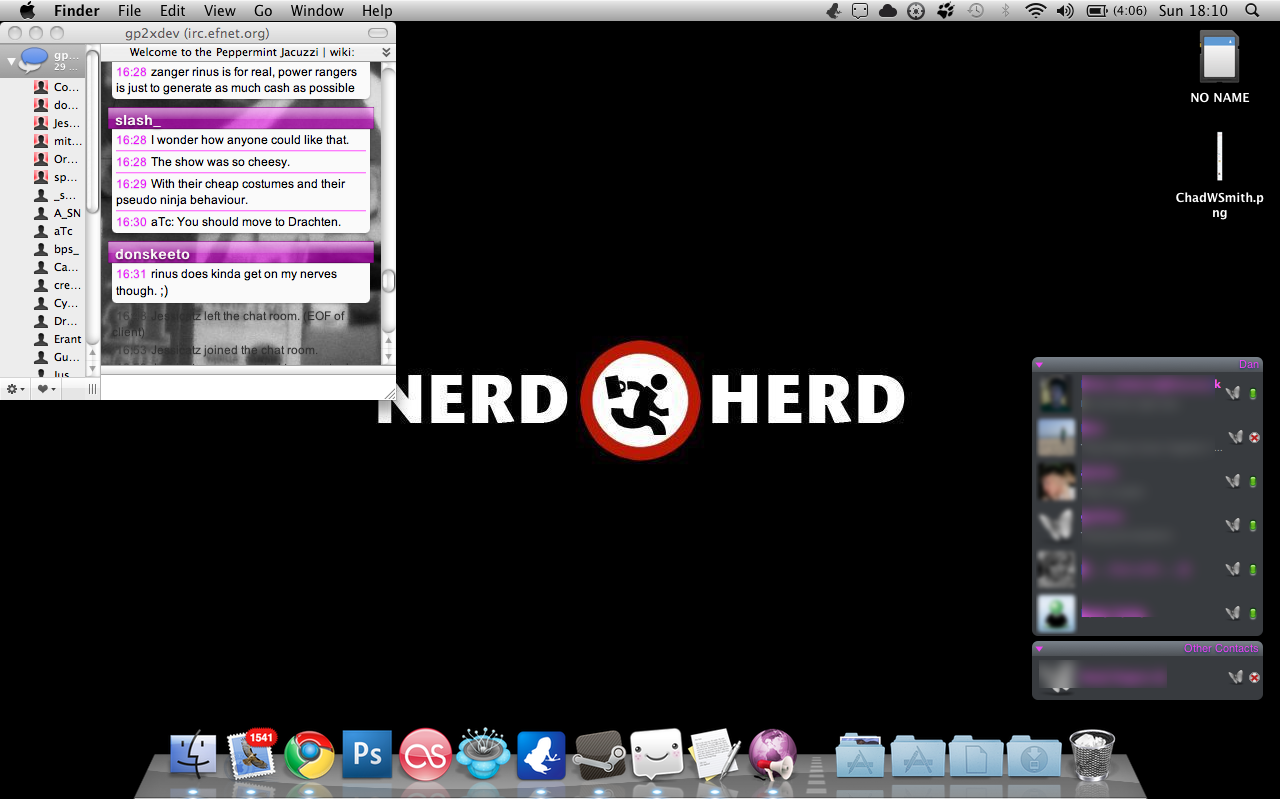Collapse the gp2xdev channel group triangle

click(11, 61)
